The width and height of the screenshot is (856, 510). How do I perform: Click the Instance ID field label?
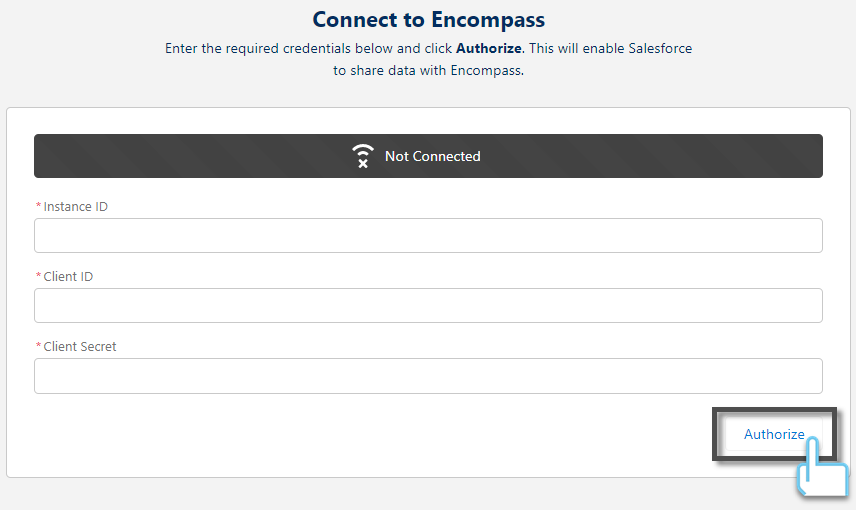75,206
